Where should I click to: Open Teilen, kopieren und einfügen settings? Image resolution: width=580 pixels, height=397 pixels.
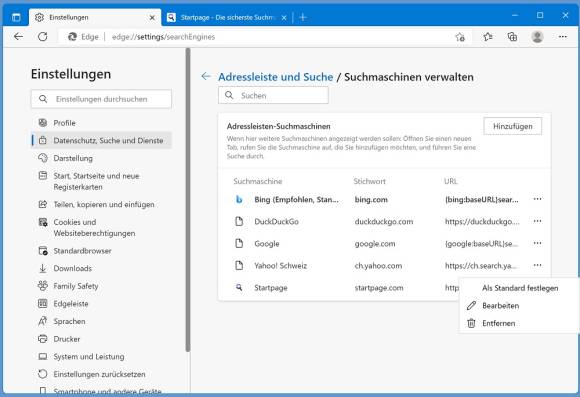click(x=101, y=204)
